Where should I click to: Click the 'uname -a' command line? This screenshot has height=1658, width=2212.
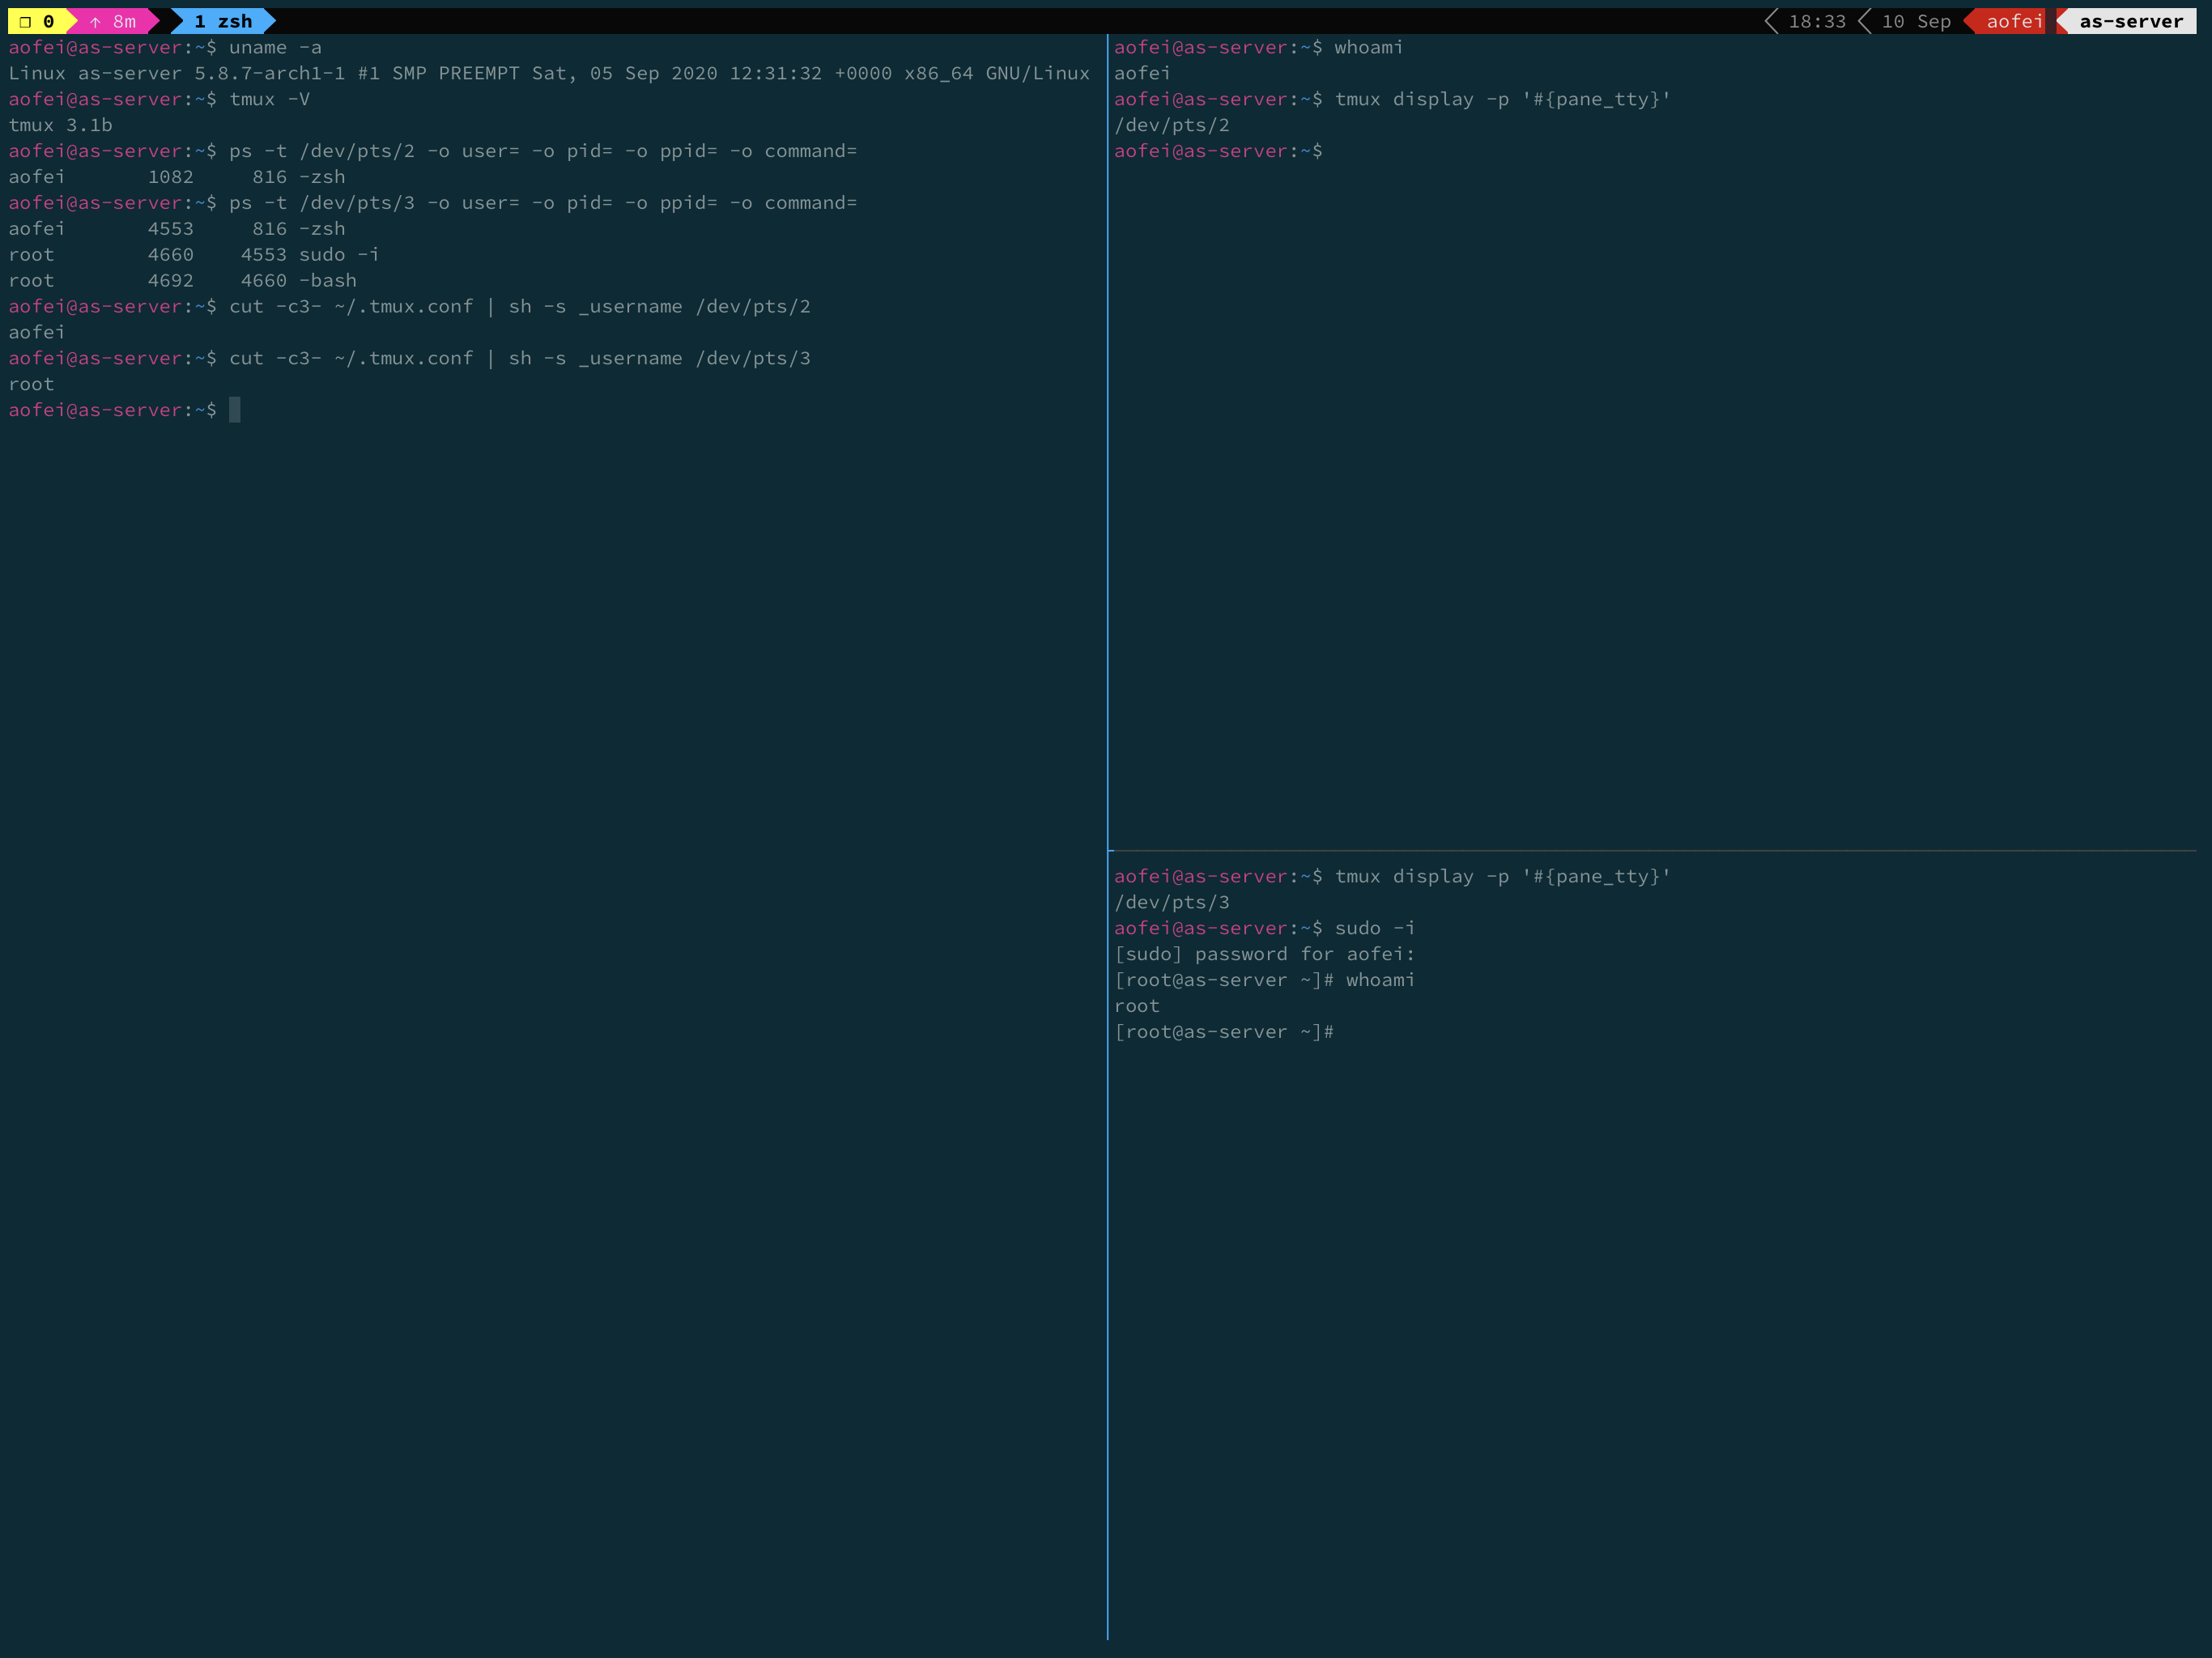pyautogui.click(x=275, y=47)
